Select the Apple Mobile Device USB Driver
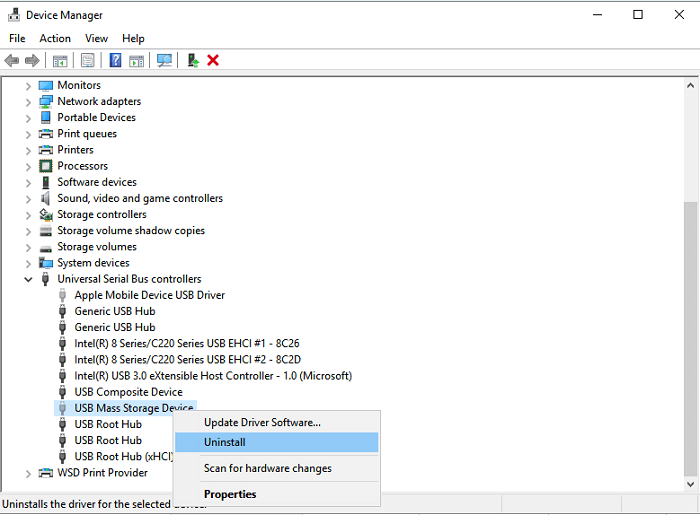 pyautogui.click(x=149, y=295)
